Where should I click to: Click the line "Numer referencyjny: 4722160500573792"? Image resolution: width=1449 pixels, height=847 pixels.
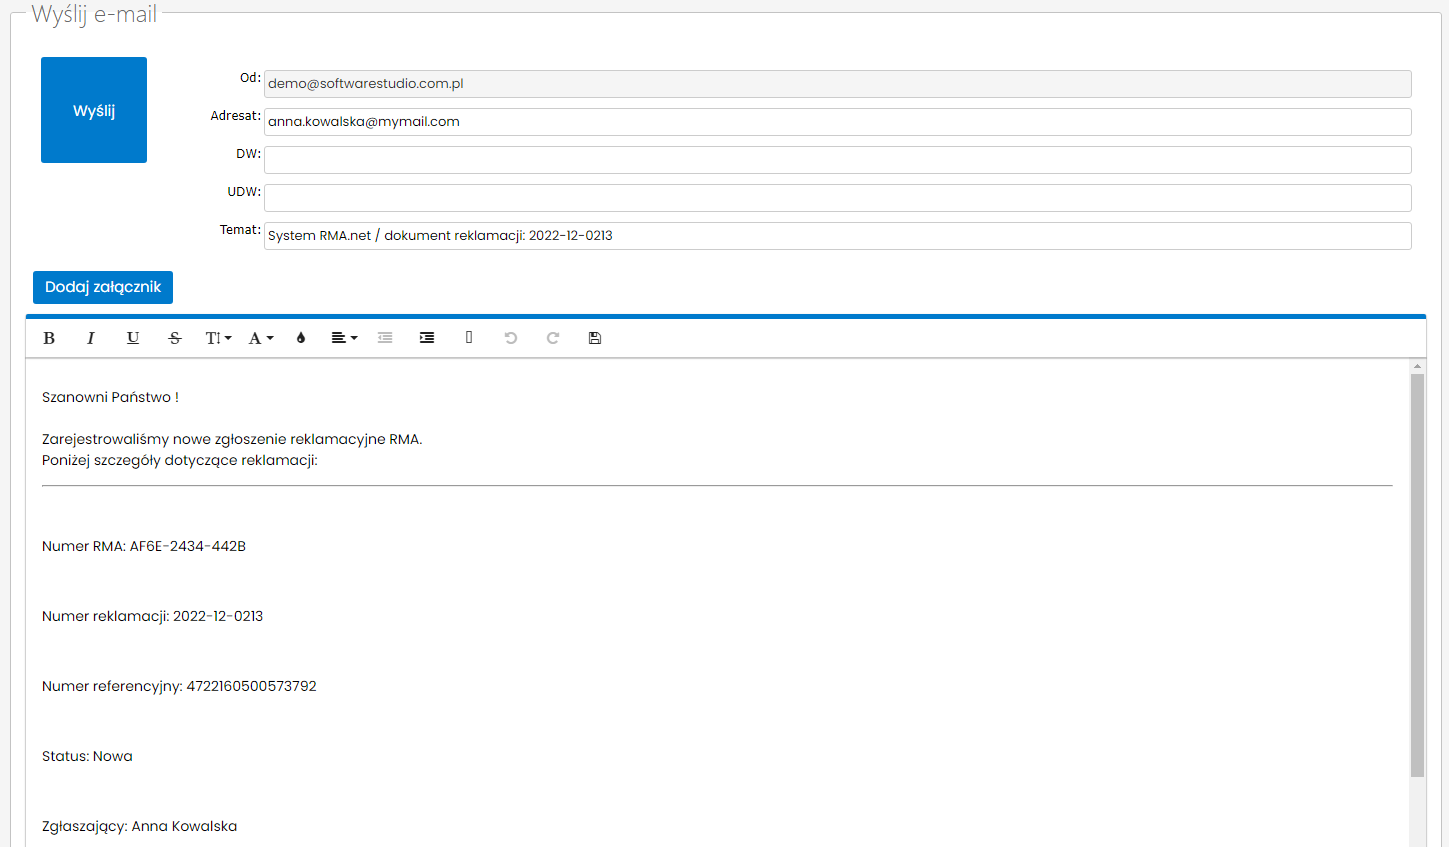click(179, 686)
